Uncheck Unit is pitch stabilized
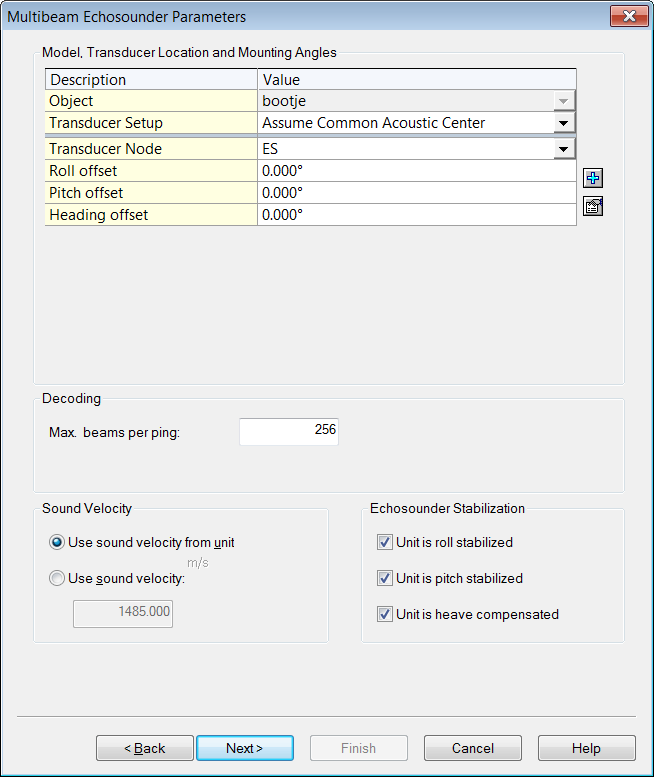Image resolution: width=654 pixels, height=777 pixels. [x=385, y=579]
